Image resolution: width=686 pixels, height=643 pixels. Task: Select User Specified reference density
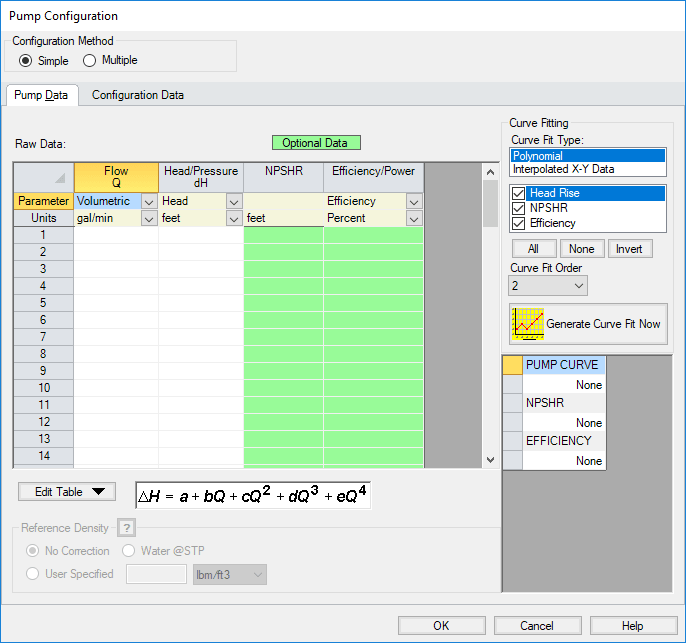tap(32, 574)
